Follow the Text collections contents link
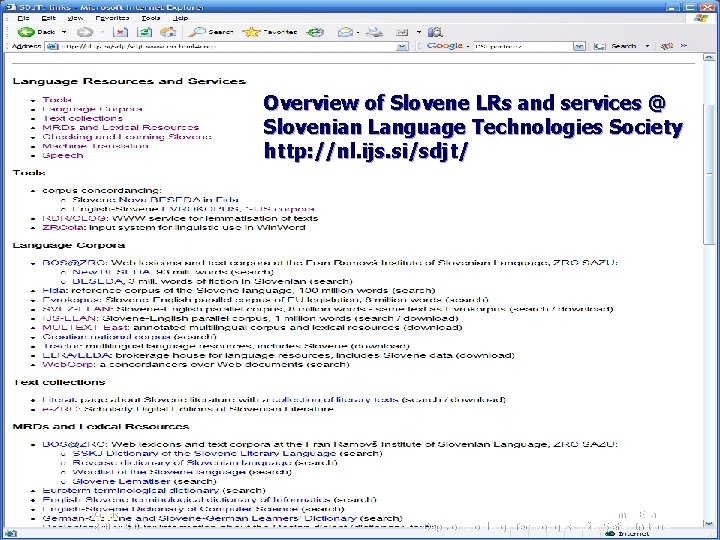 point(83,118)
